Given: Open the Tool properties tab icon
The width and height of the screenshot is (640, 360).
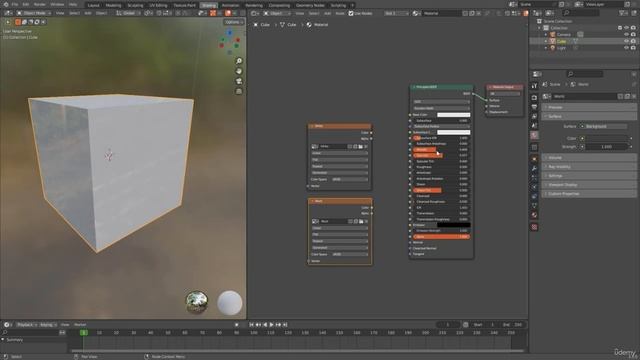Looking at the screenshot, I should tap(534, 86).
